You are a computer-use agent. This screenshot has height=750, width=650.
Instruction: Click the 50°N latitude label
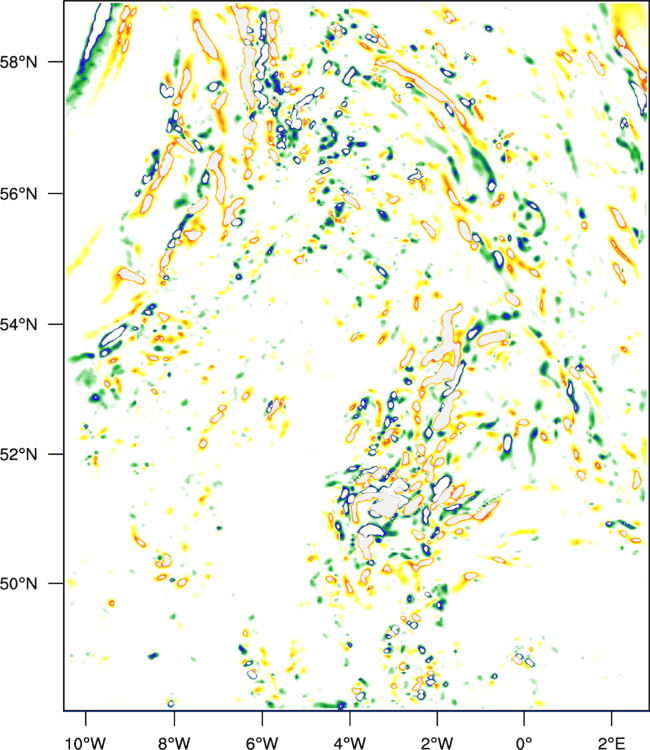(x=19, y=584)
